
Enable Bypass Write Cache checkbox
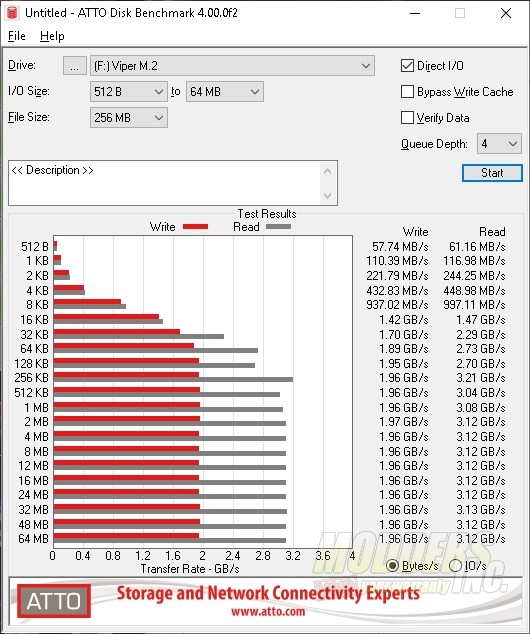coord(407,92)
